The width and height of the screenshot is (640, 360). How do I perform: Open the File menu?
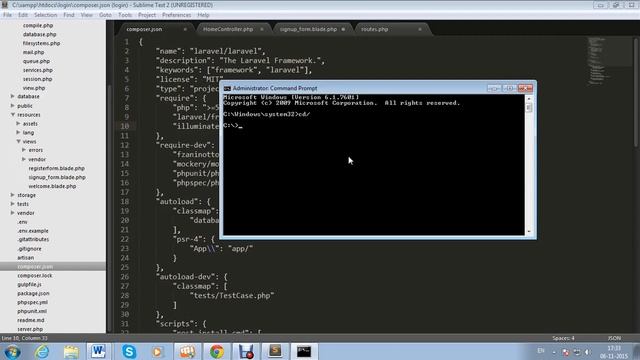click(7, 15)
